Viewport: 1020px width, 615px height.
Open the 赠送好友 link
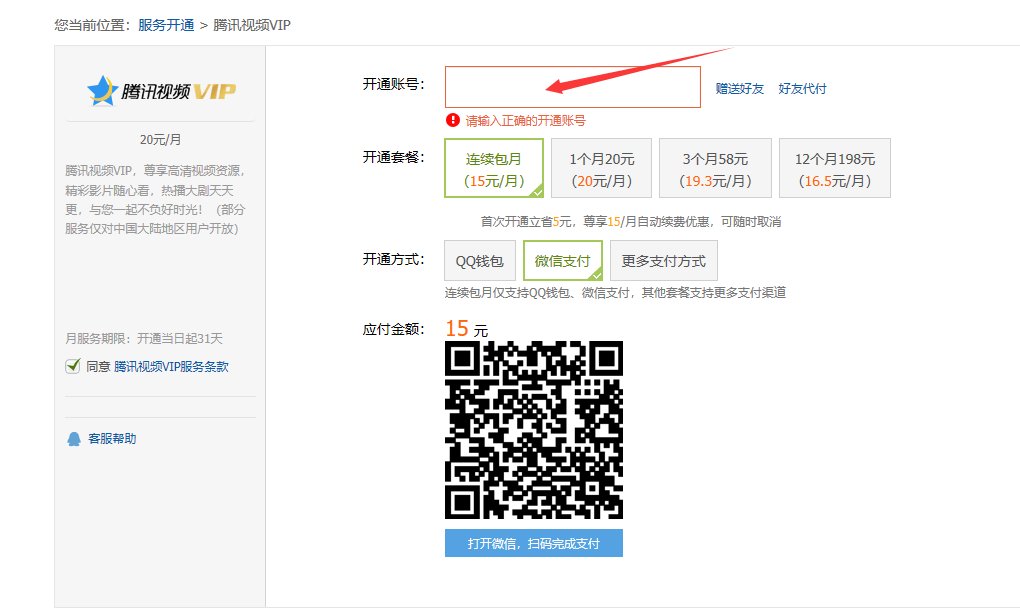click(x=739, y=89)
